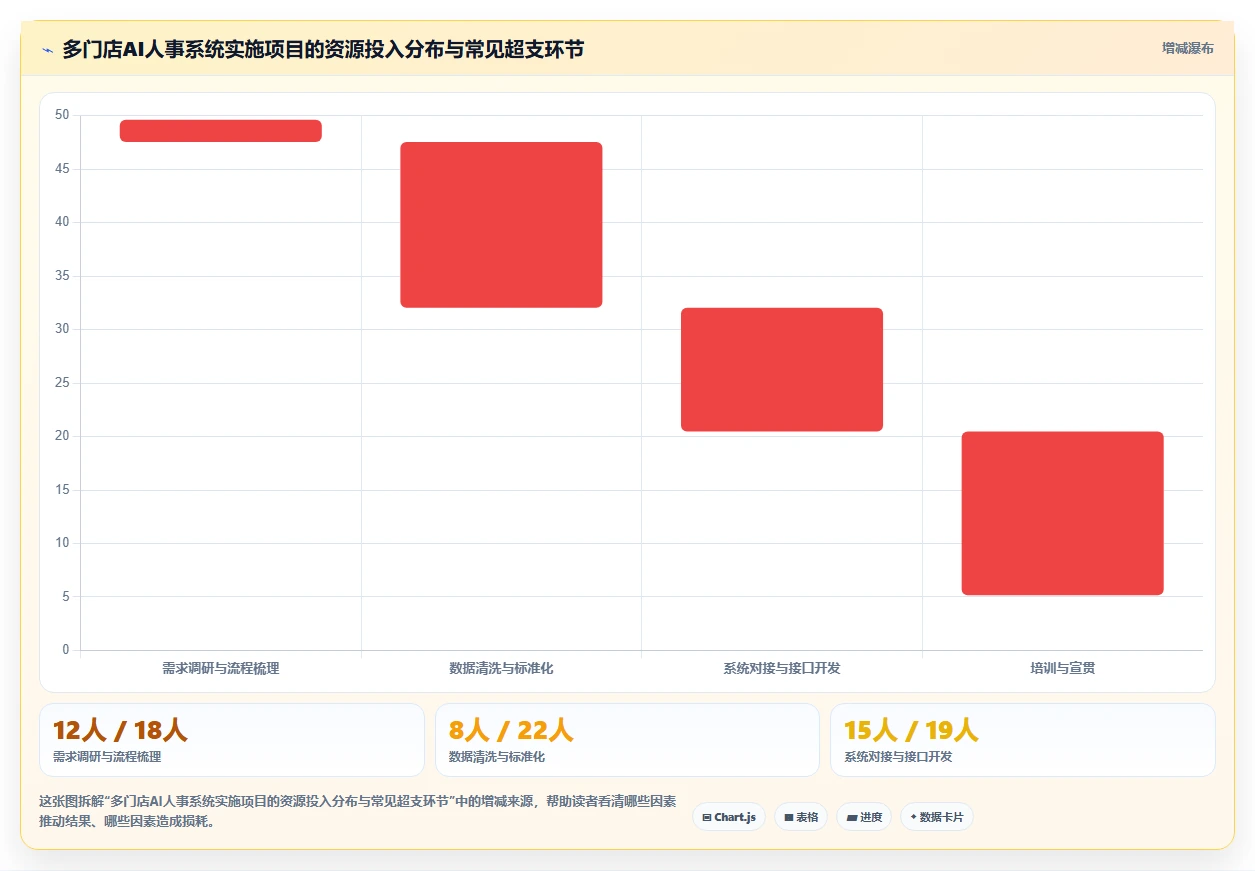Click the 培训与宣贯 x-axis label
Screen dimensions: 1255x871
[x=1063, y=668]
